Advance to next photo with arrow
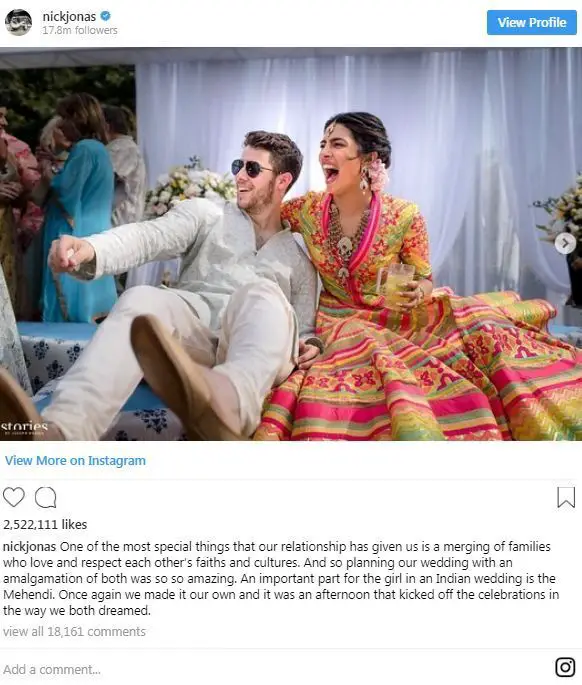Image resolution: width=582 pixels, height=685 pixels. pos(565,243)
